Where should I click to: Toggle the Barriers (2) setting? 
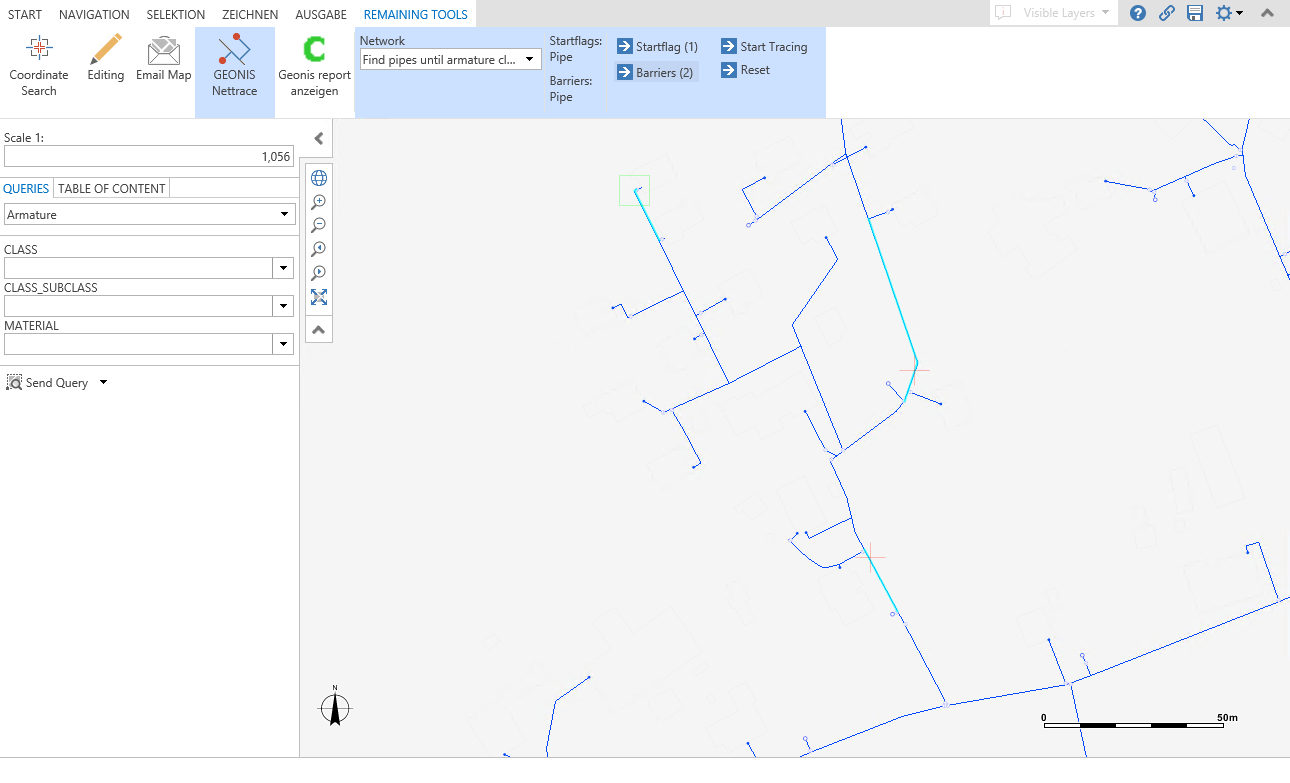click(x=655, y=71)
